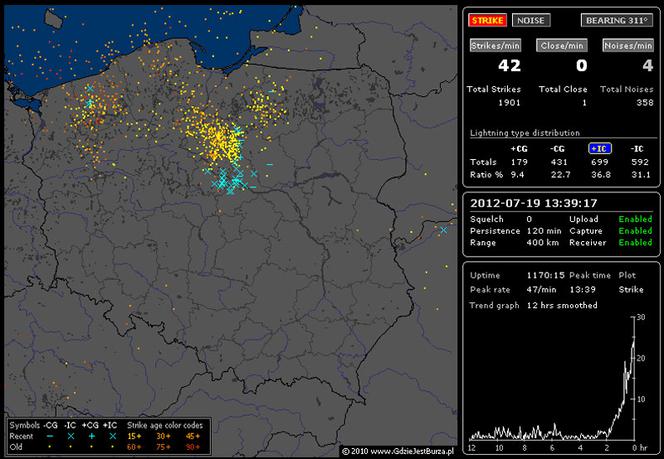Click the recent +IC cross symbol in legend
664x459 pixels.
coord(112,436)
